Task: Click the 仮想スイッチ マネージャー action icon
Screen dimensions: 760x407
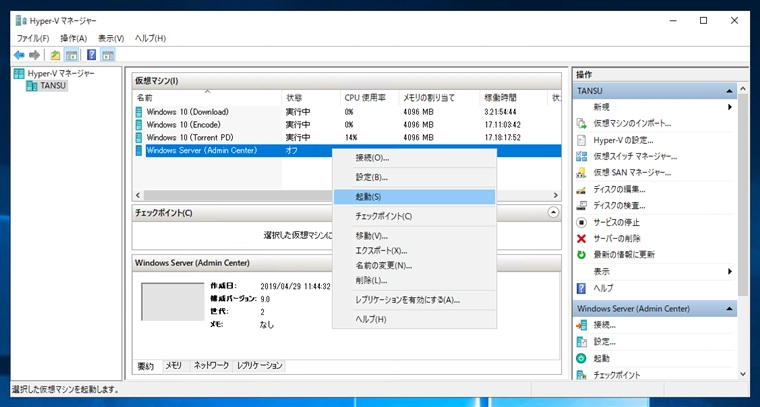Action: (x=581, y=157)
